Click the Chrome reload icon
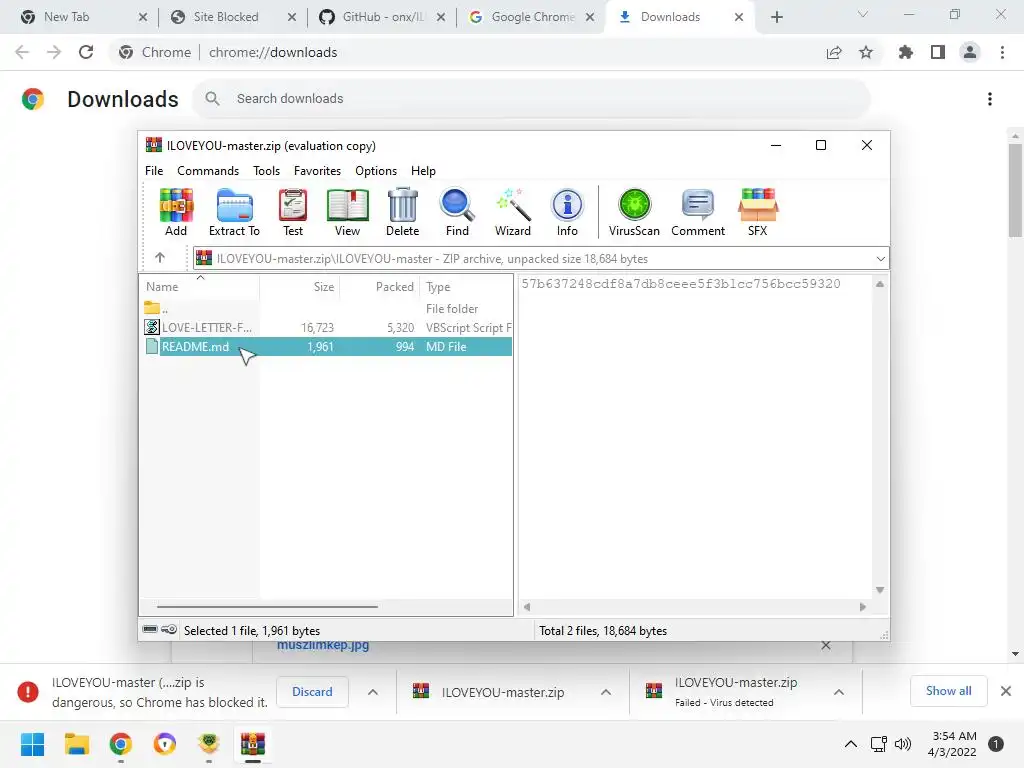This screenshot has height=768, width=1024. (x=86, y=52)
